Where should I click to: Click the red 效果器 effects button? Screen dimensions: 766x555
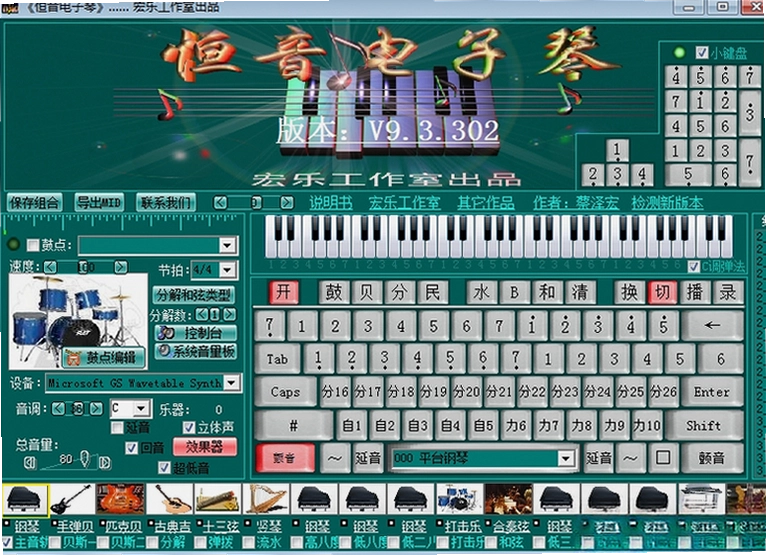coord(205,447)
